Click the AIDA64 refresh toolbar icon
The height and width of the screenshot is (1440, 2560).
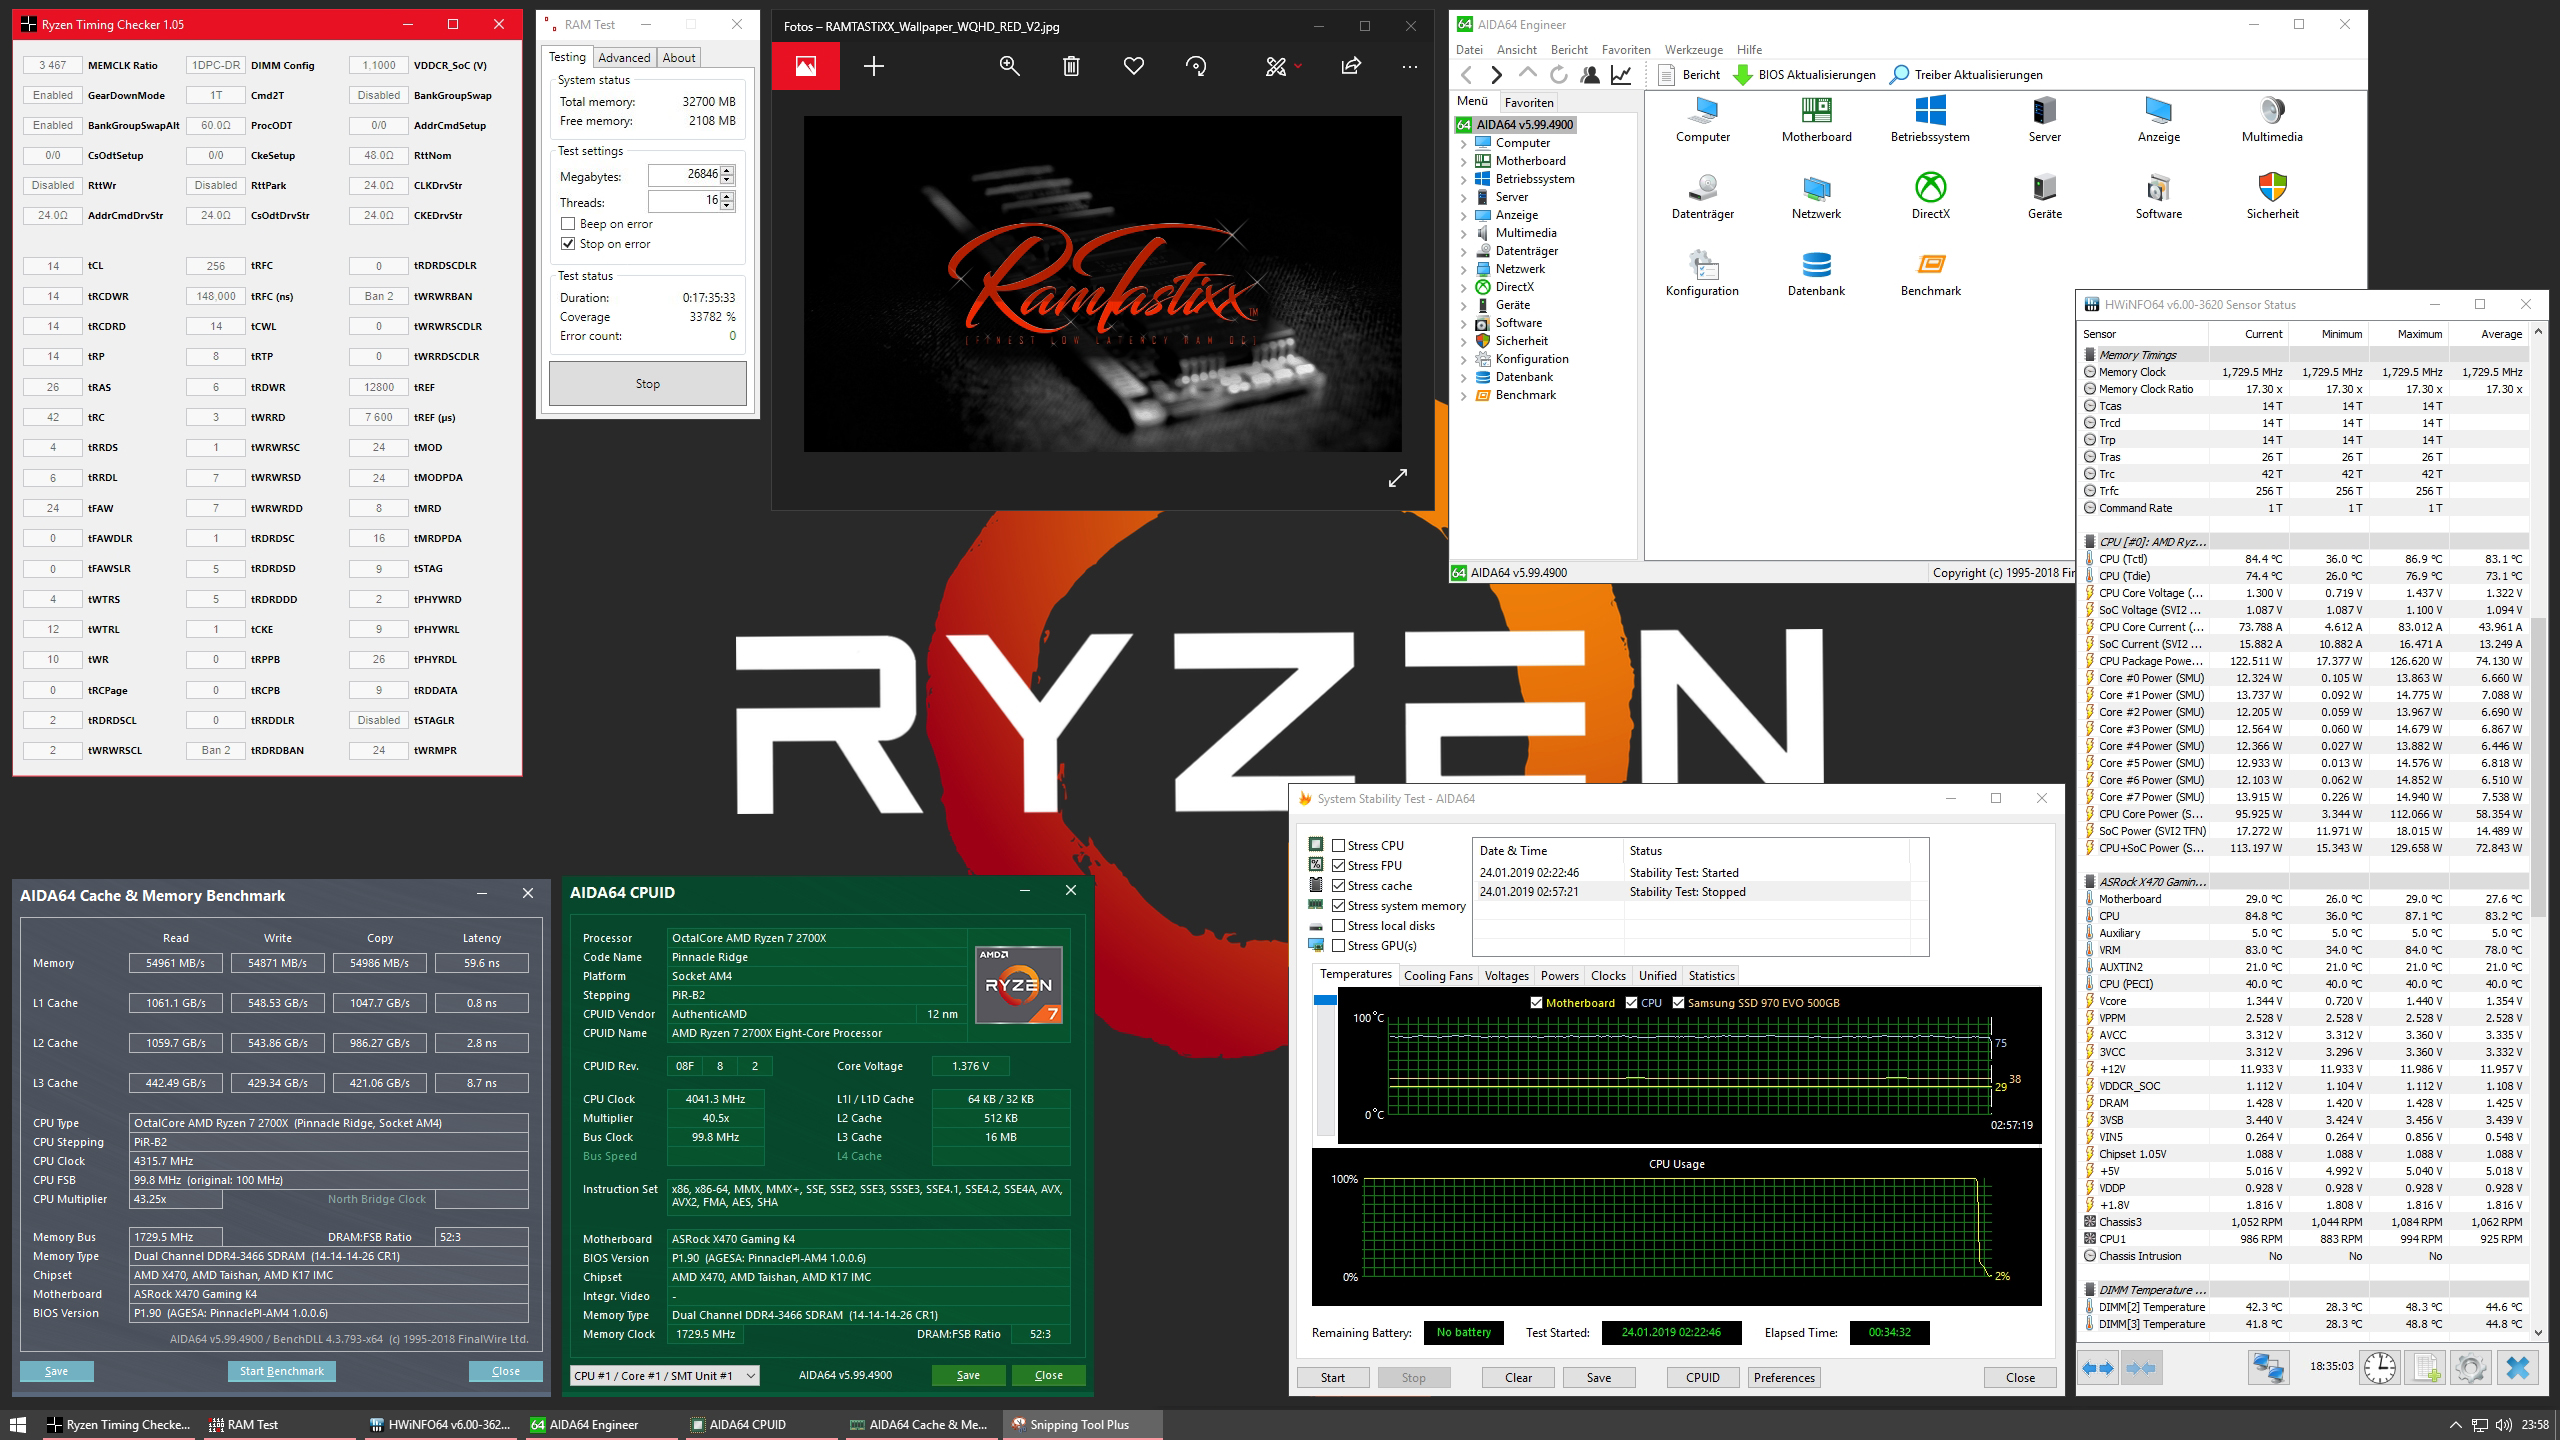(x=1558, y=74)
